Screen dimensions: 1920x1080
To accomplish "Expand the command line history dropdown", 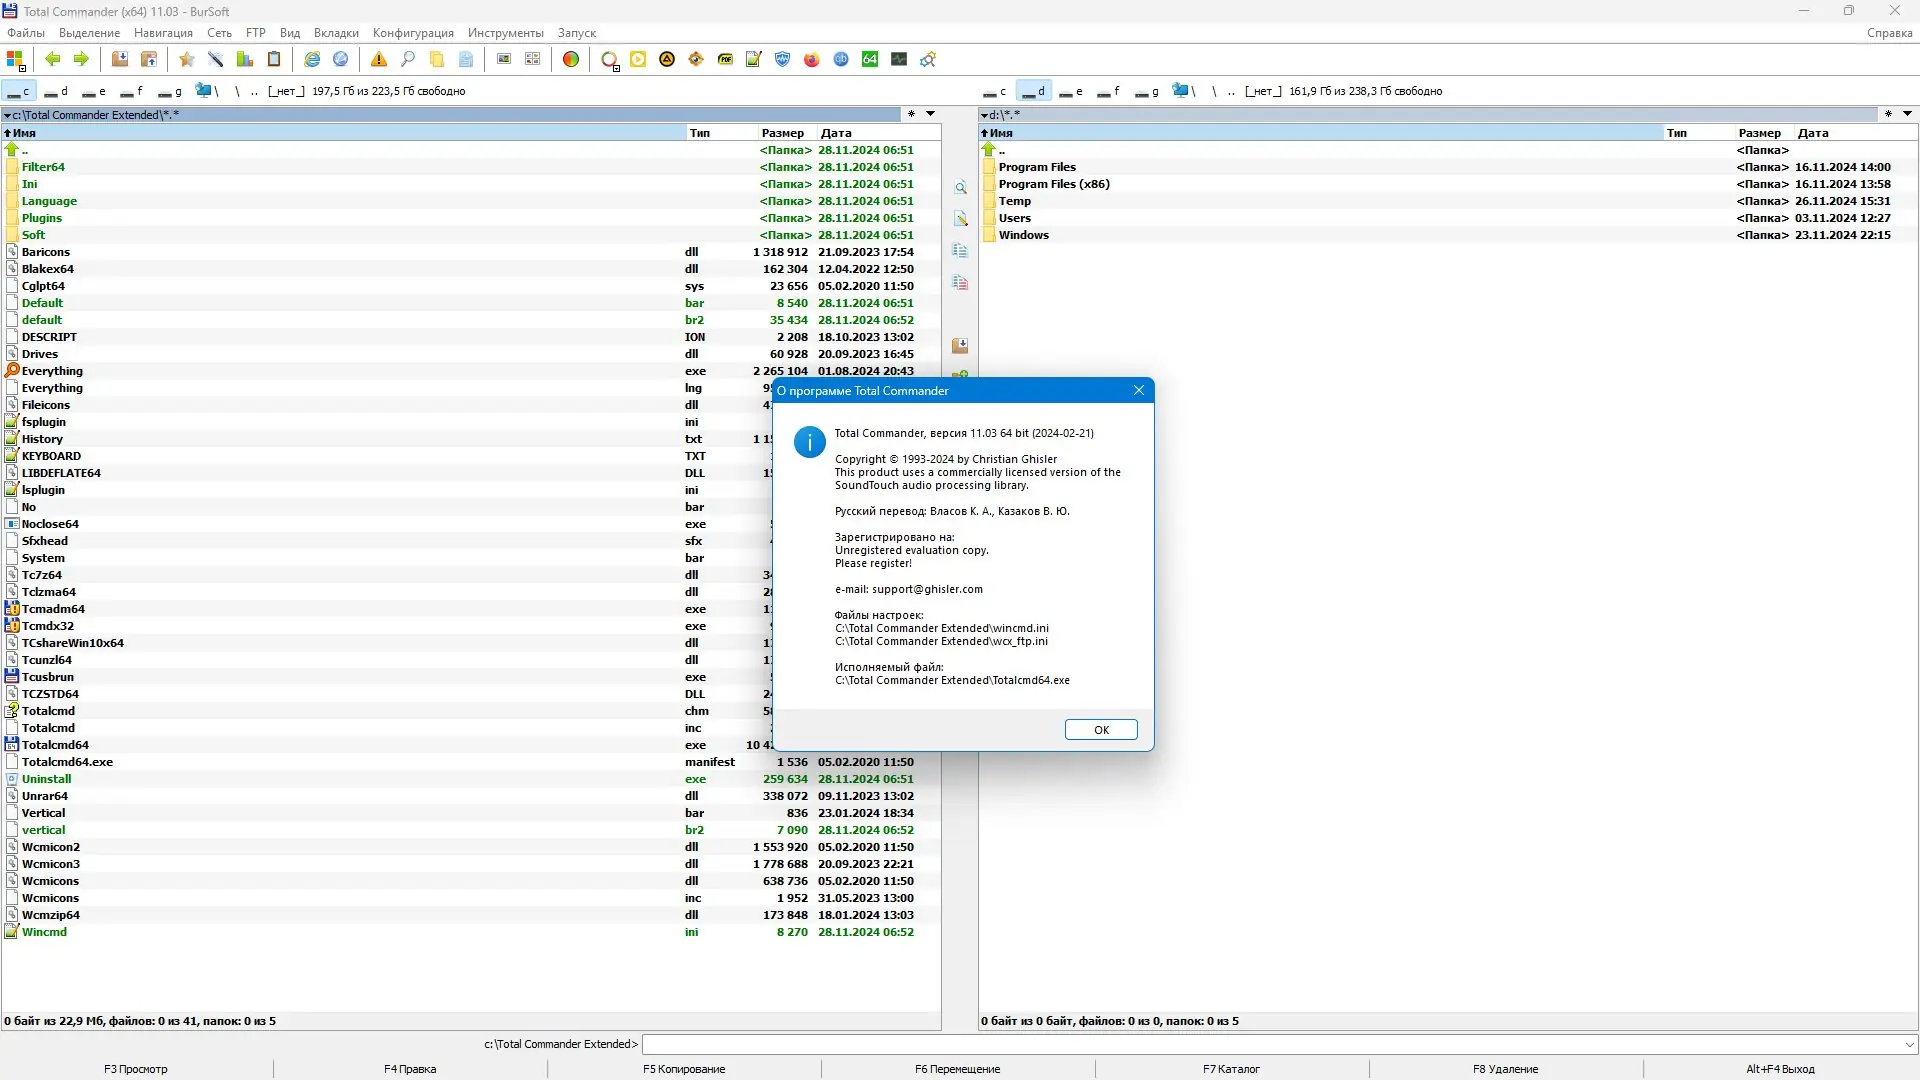I will click(1909, 1044).
